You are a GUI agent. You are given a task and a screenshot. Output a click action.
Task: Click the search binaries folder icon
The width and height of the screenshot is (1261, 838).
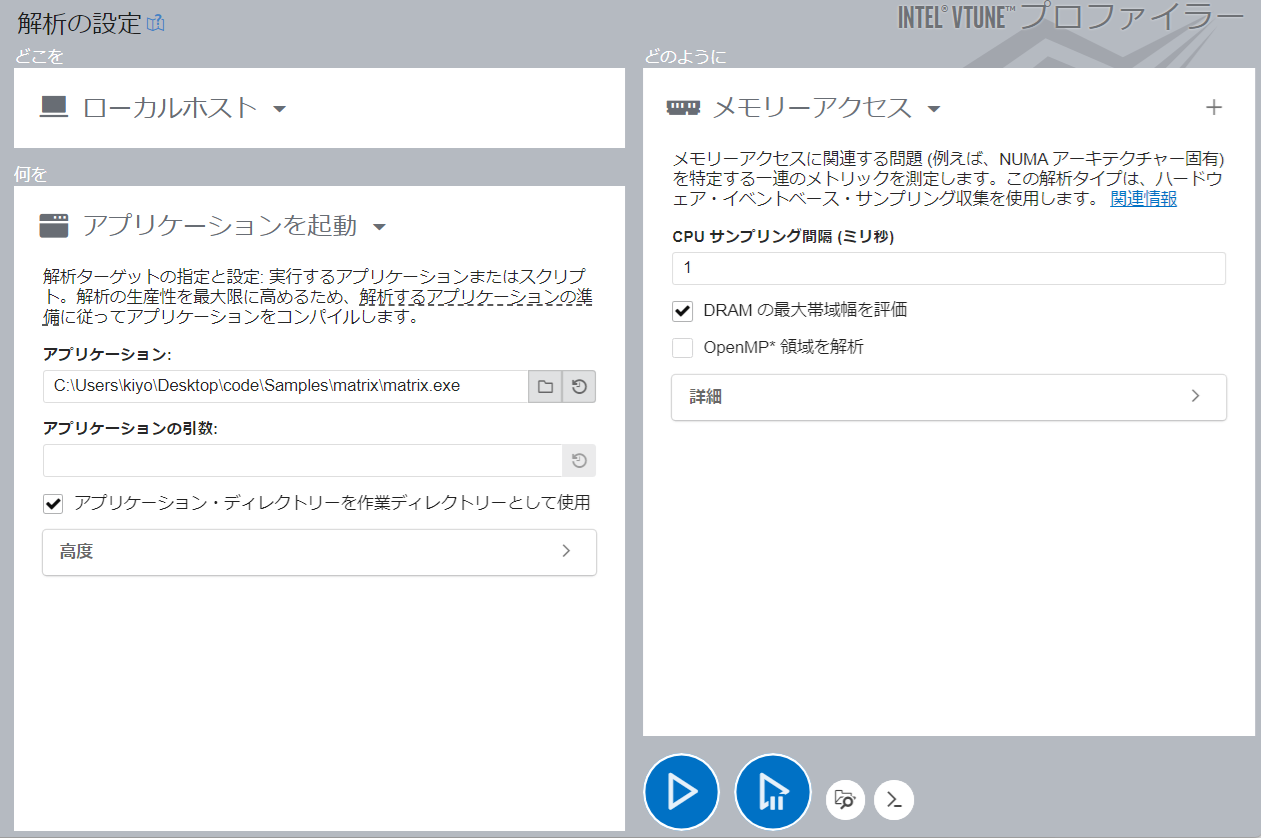coord(845,799)
